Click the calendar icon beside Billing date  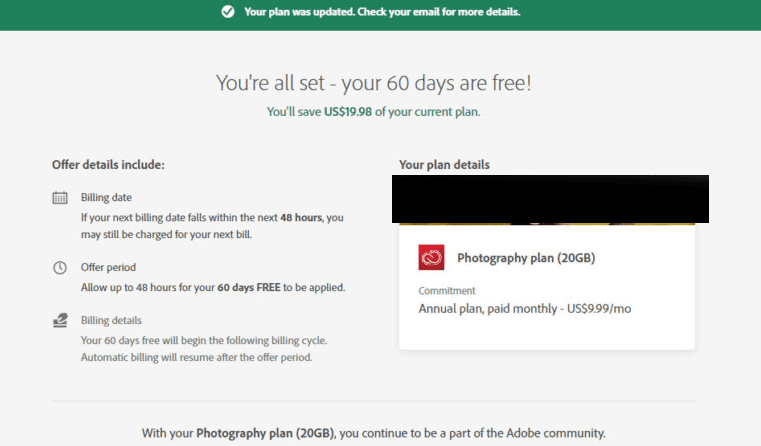(x=60, y=198)
